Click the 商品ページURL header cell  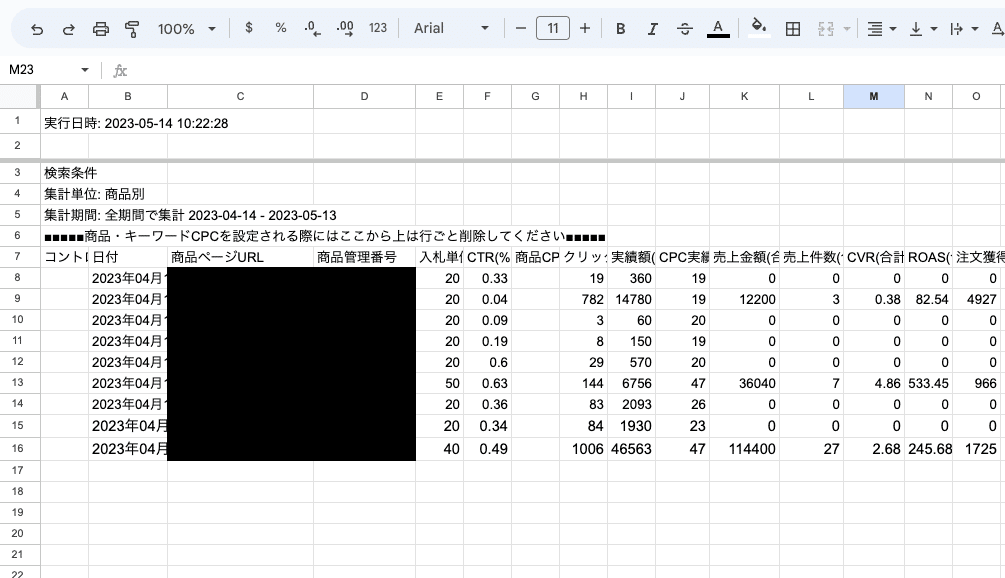pos(240,257)
